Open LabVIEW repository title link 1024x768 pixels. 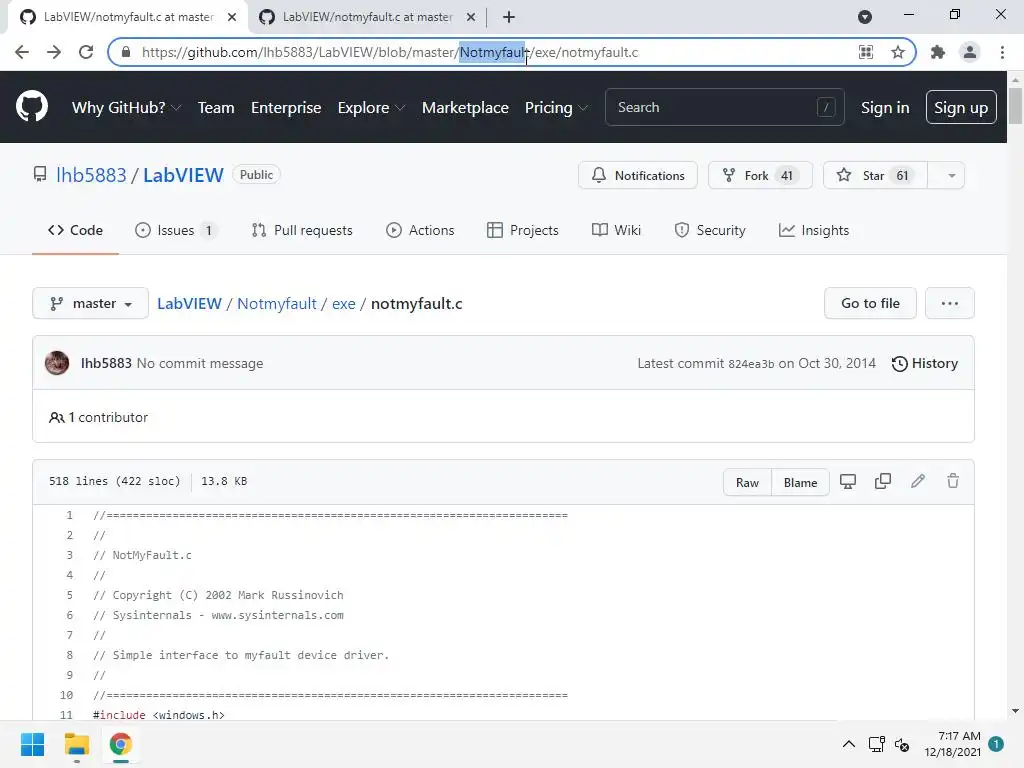tap(184, 175)
